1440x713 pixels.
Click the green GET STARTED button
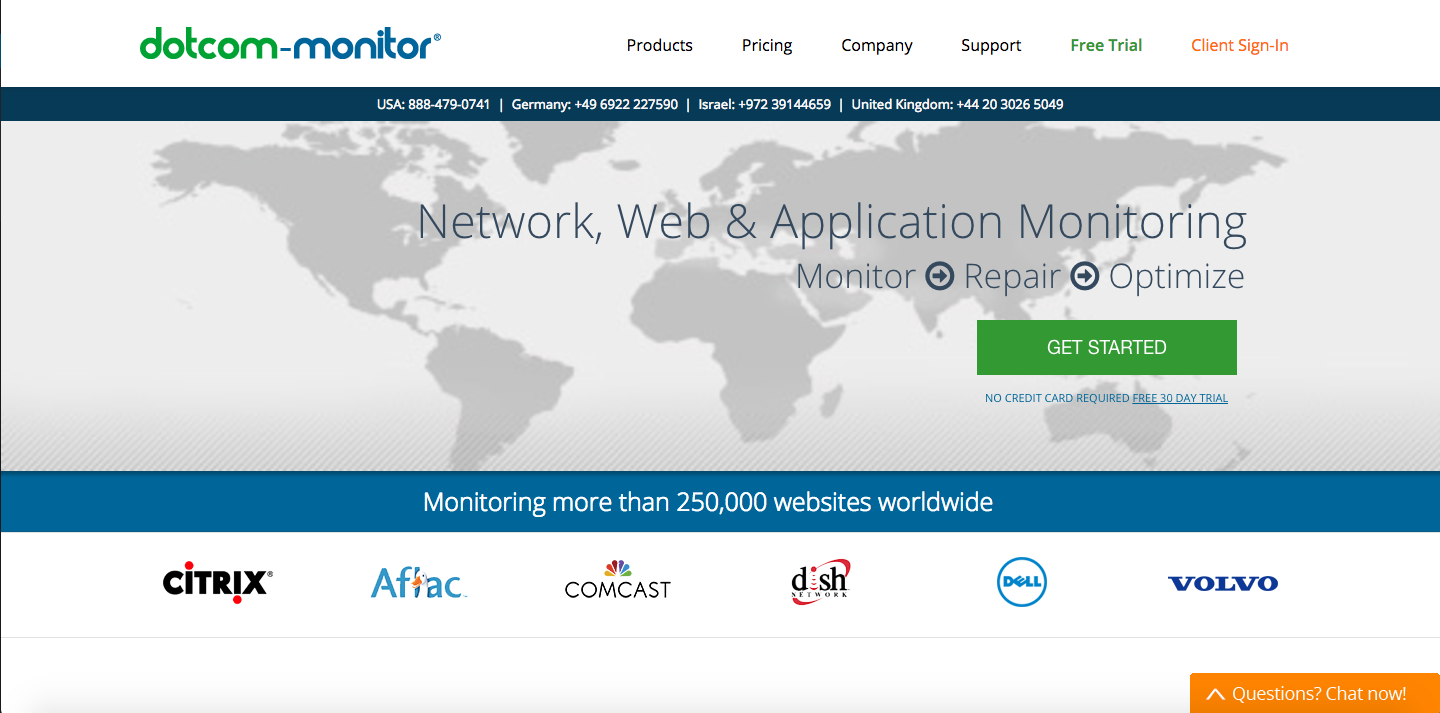click(1107, 347)
